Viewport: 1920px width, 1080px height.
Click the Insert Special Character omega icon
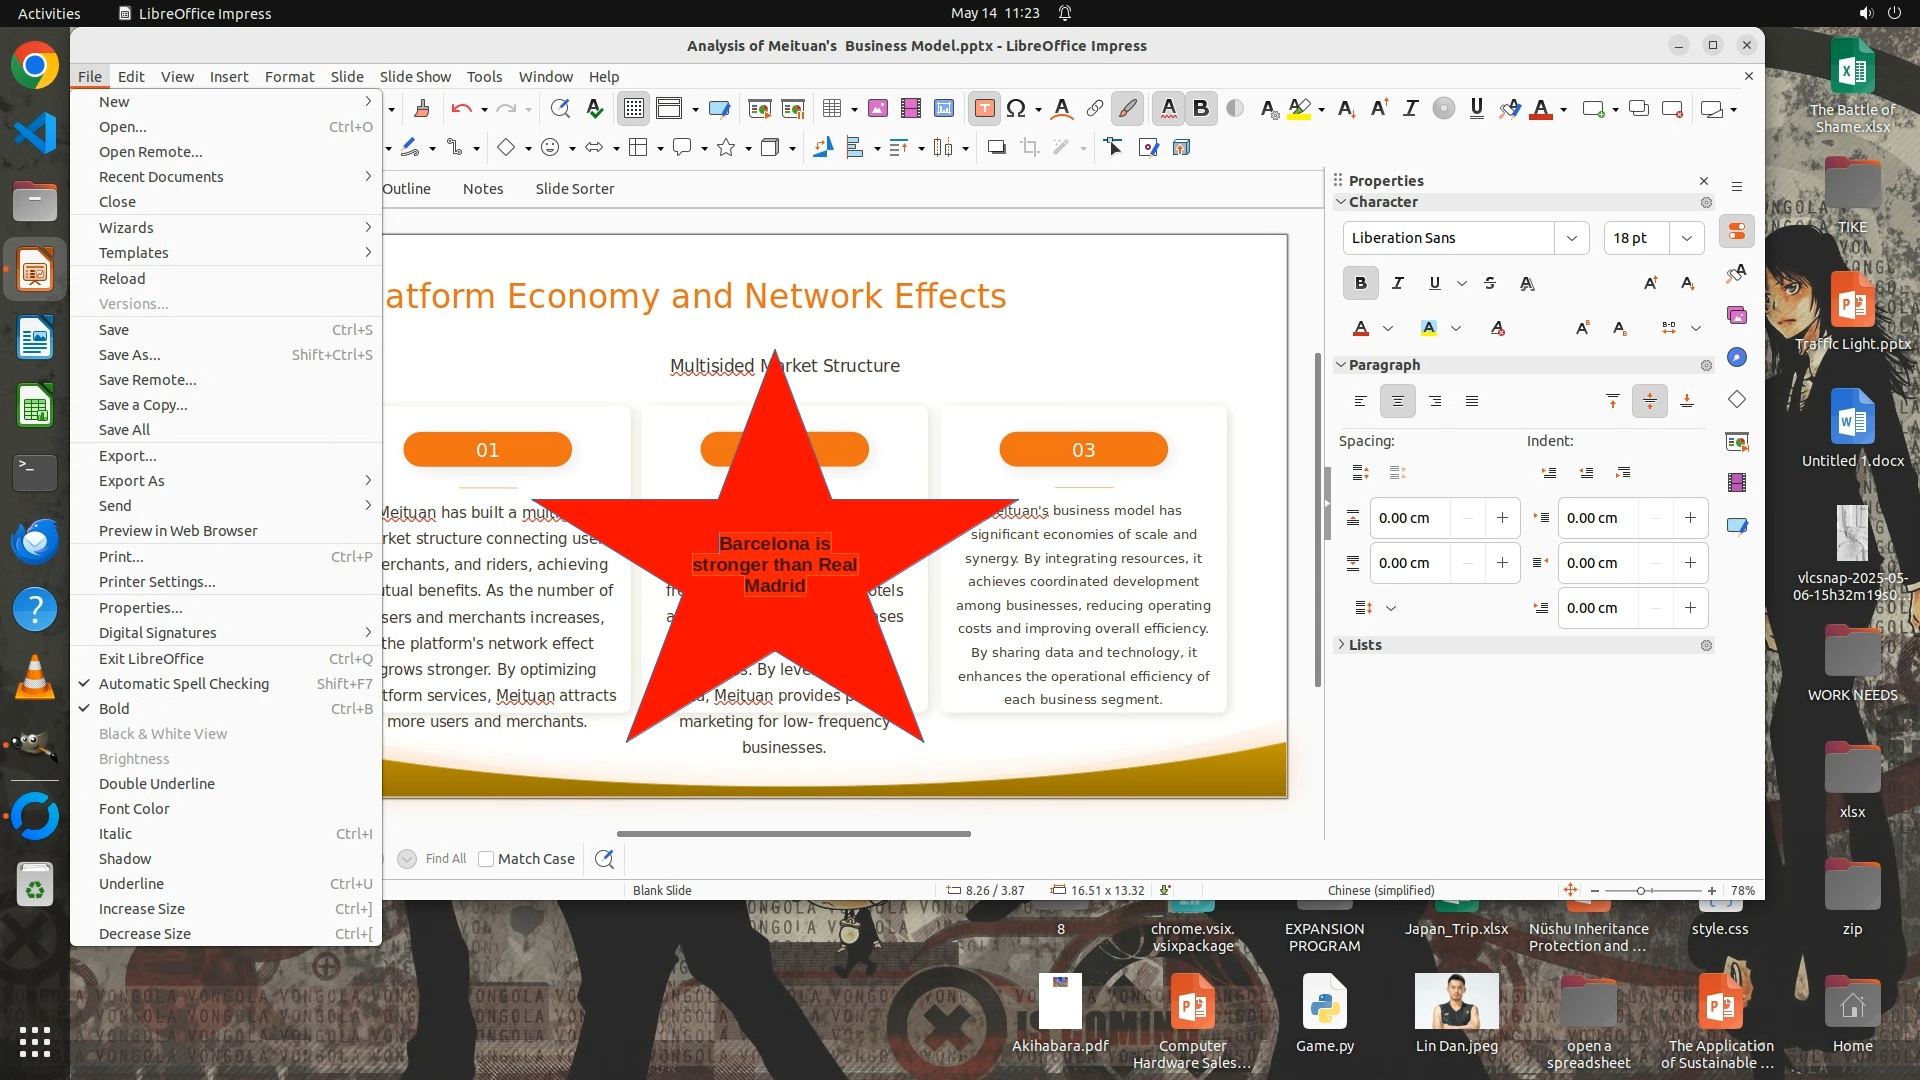[x=1016, y=109]
